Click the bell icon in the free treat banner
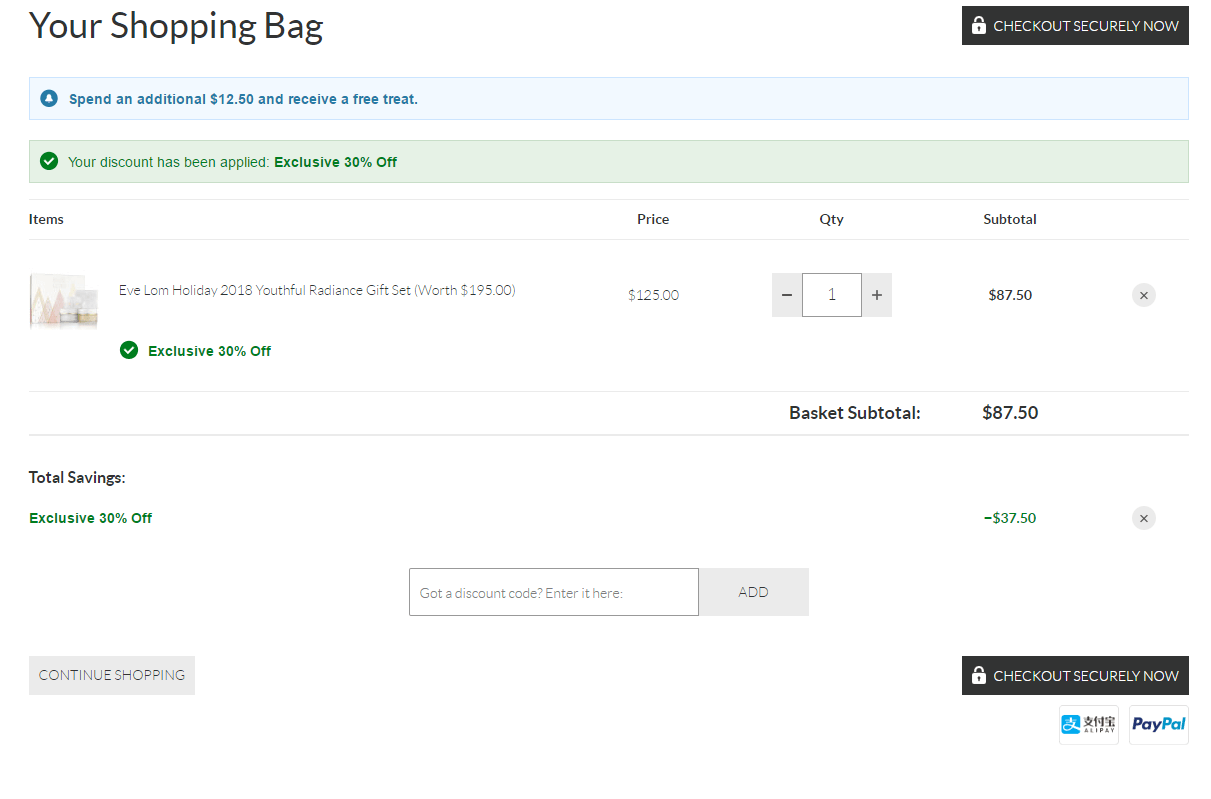Viewport: 1211px width, 799px height. pos(49,99)
